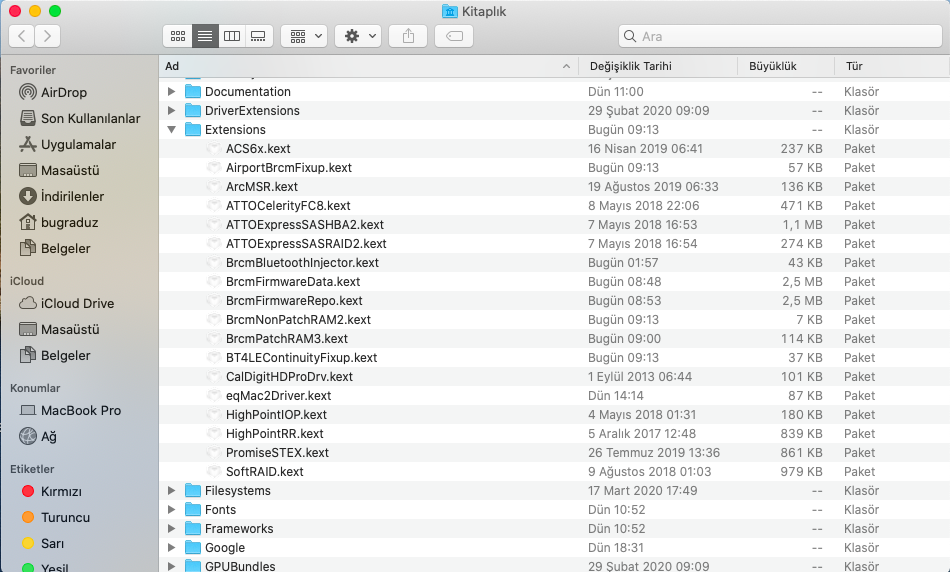This screenshot has height=572, width=950.
Task: Switch to icon view in toolbar
Action: 178,36
